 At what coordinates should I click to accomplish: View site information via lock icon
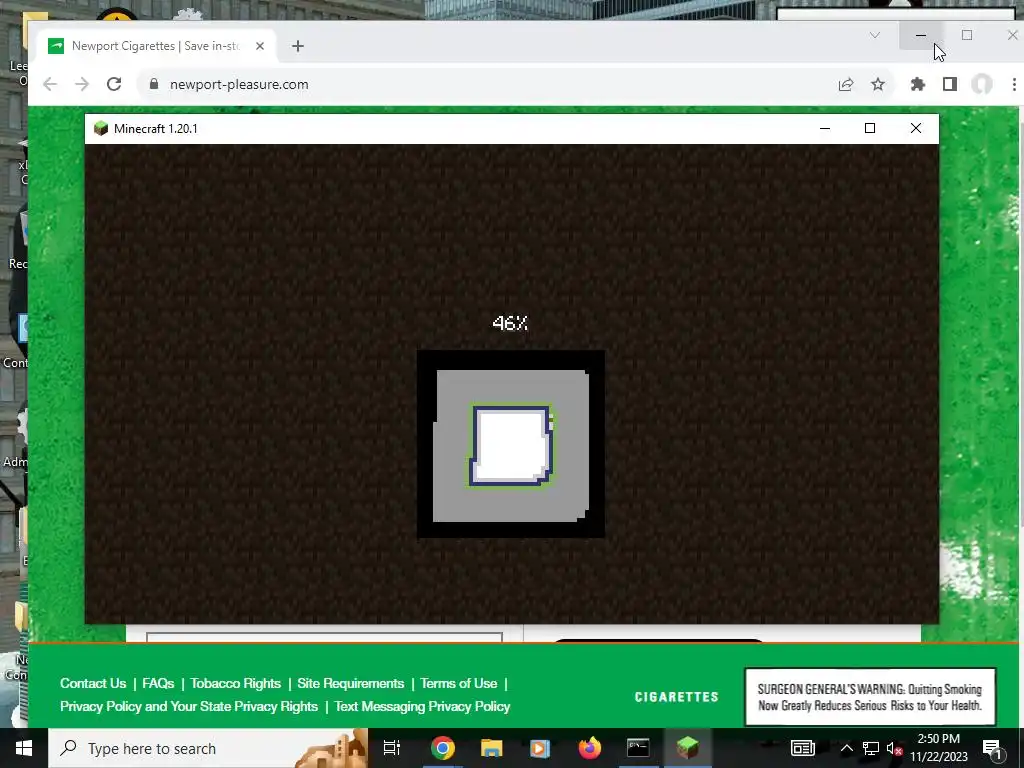click(154, 84)
